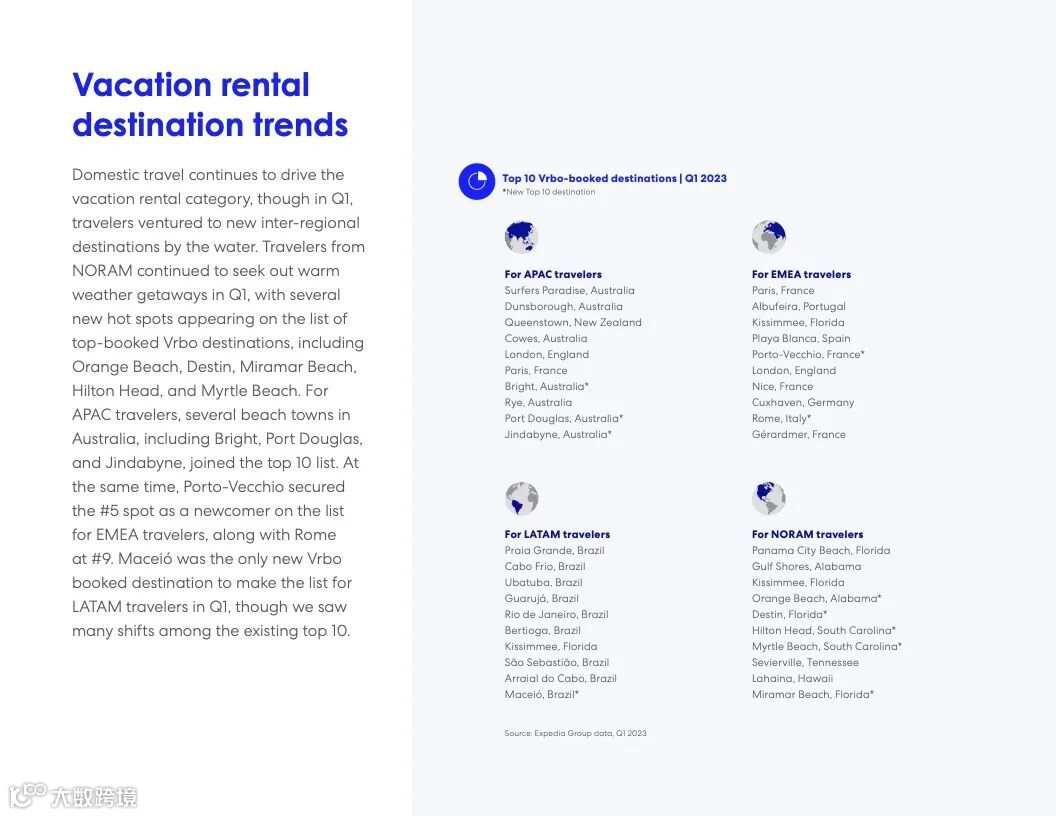Click 'Jindabyne, Australia*' entry
1056x816 pixels.
pos(558,434)
